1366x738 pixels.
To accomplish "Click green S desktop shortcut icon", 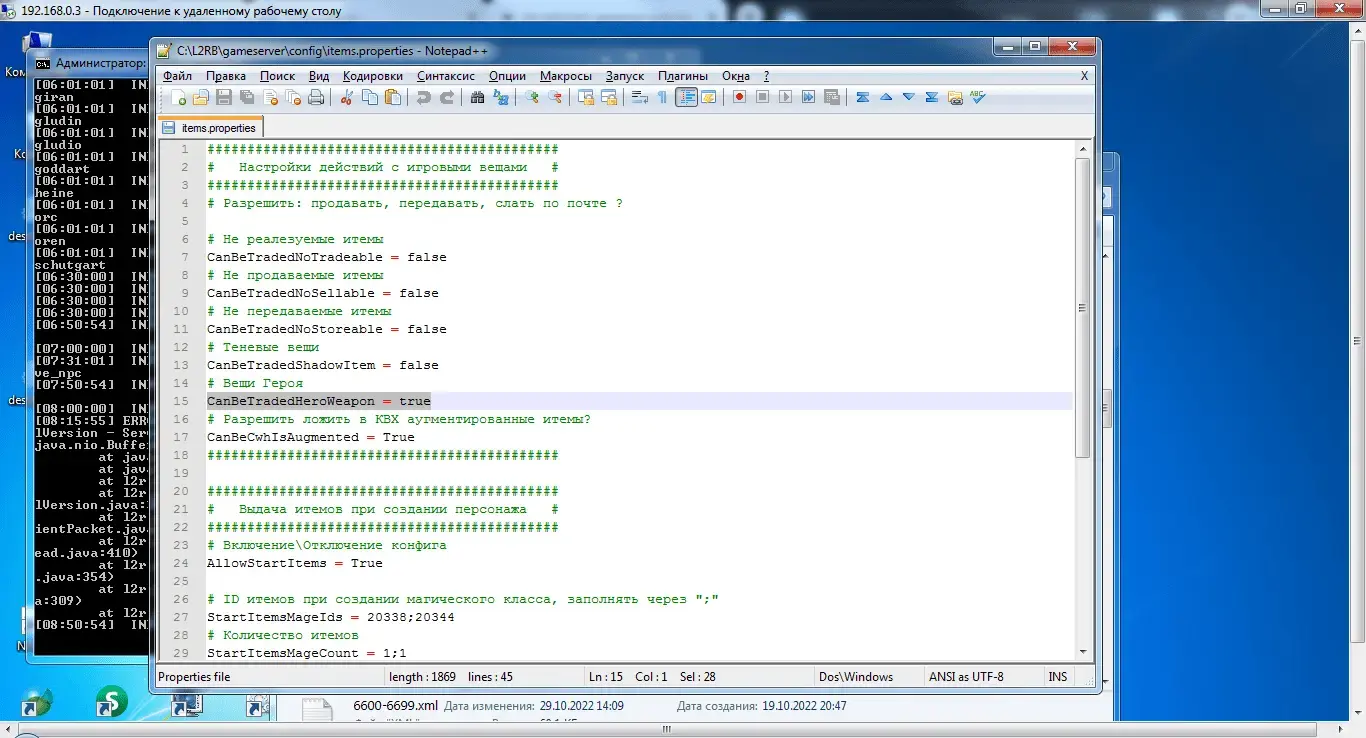I will [x=110, y=703].
